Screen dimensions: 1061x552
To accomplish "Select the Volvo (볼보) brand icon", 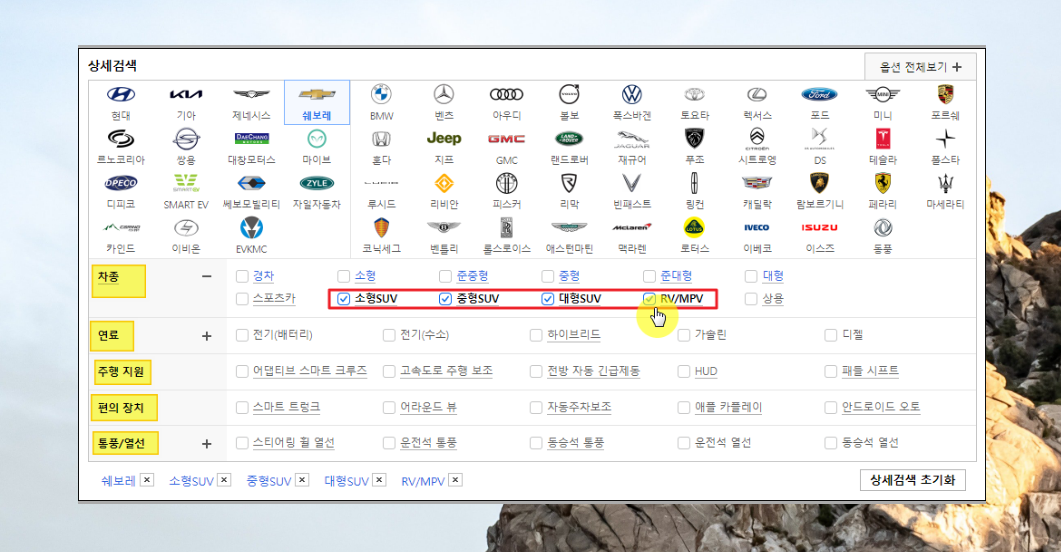I will [x=569, y=94].
